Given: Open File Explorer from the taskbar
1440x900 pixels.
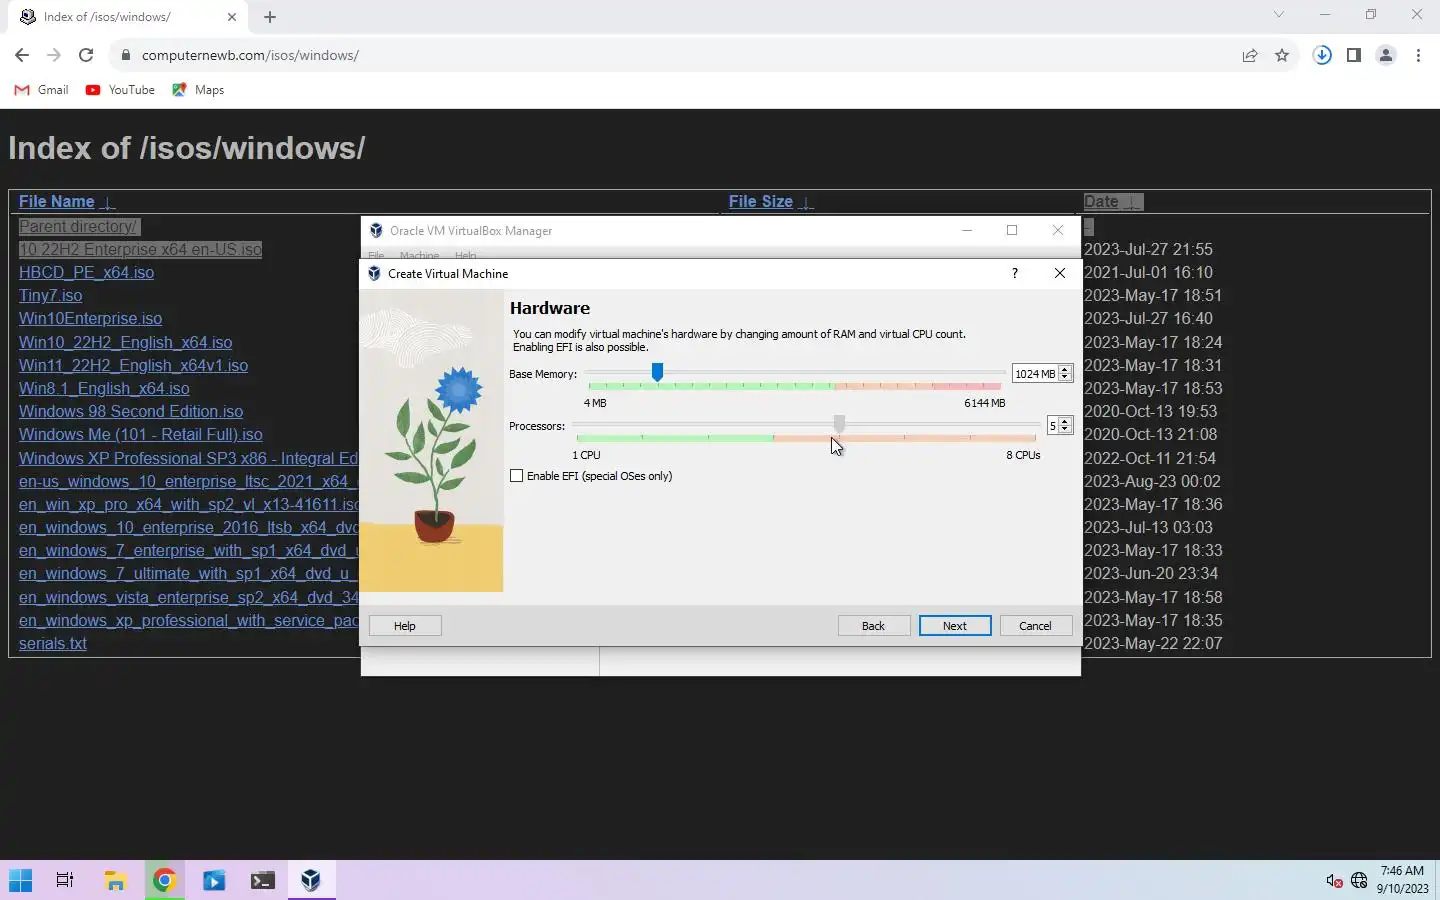Looking at the screenshot, I should tap(115, 880).
